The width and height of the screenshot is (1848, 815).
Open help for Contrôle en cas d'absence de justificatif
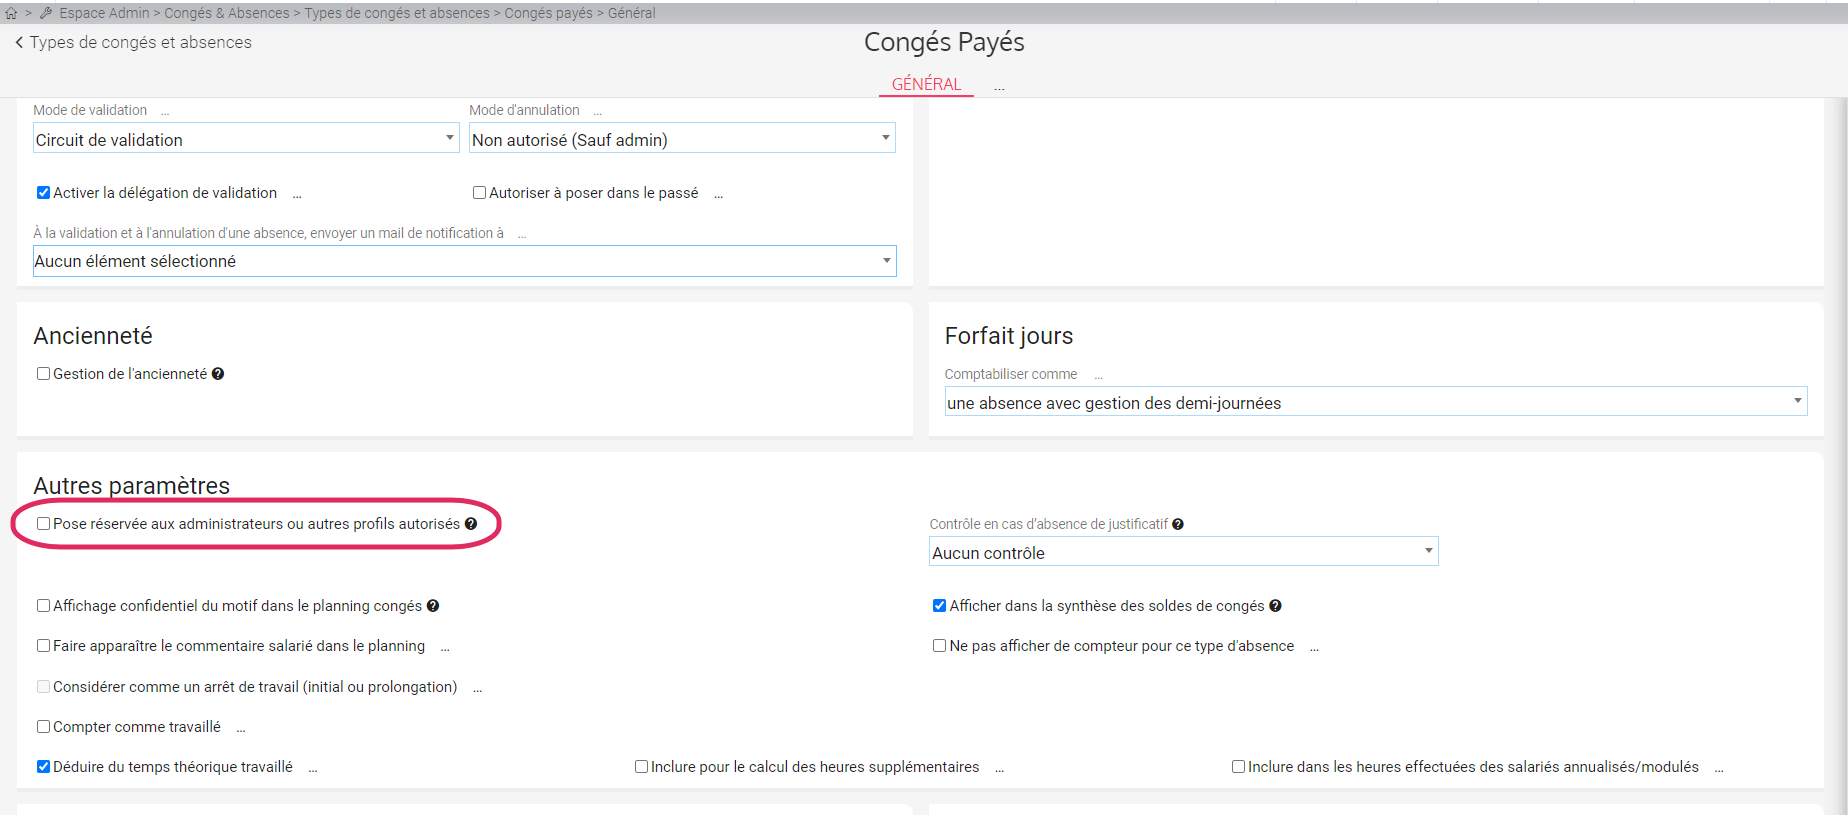[1178, 524]
